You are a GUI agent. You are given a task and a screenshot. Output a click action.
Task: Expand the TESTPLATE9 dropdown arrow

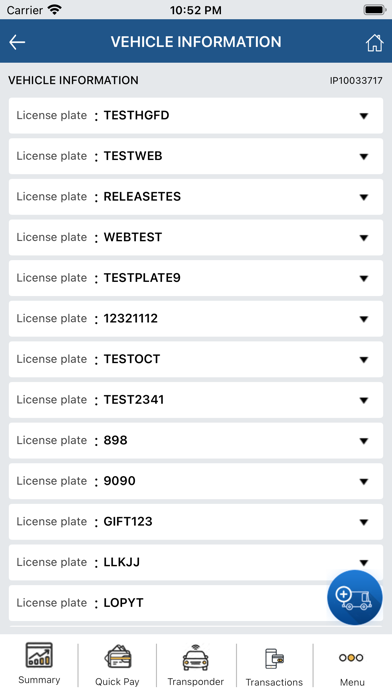pos(364,279)
